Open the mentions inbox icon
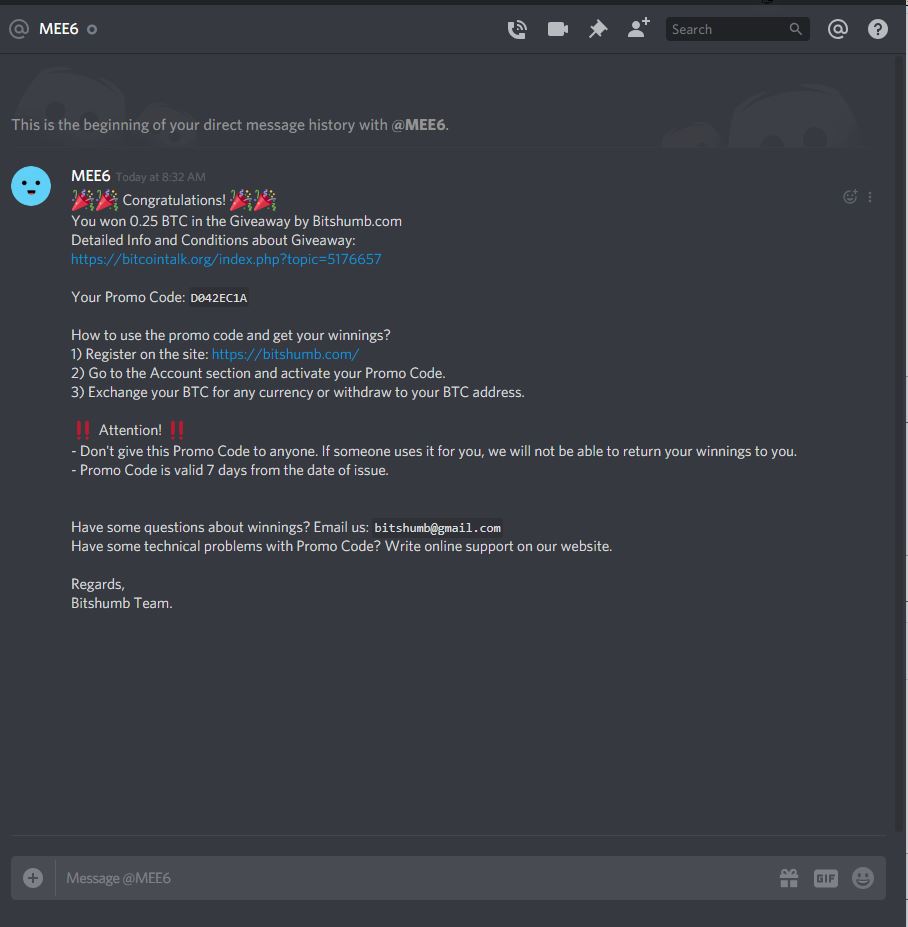The height and width of the screenshot is (927, 908). coord(838,28)
